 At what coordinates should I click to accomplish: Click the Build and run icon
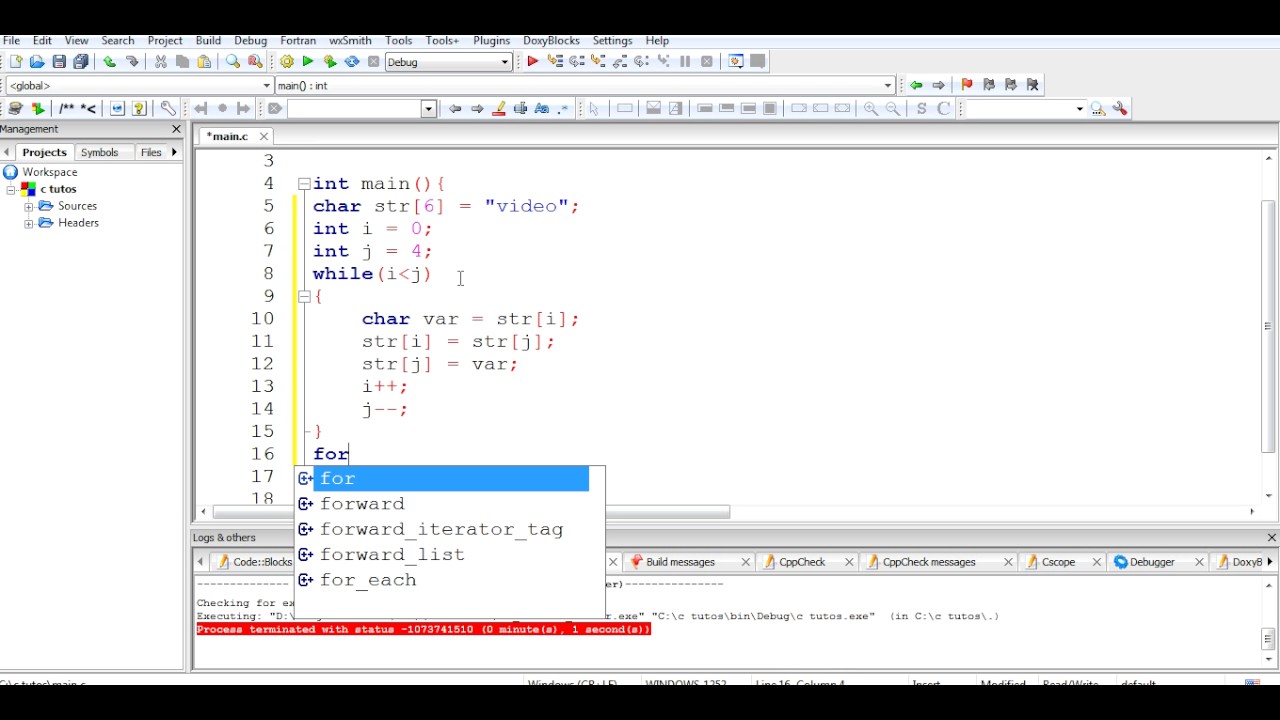330,62
